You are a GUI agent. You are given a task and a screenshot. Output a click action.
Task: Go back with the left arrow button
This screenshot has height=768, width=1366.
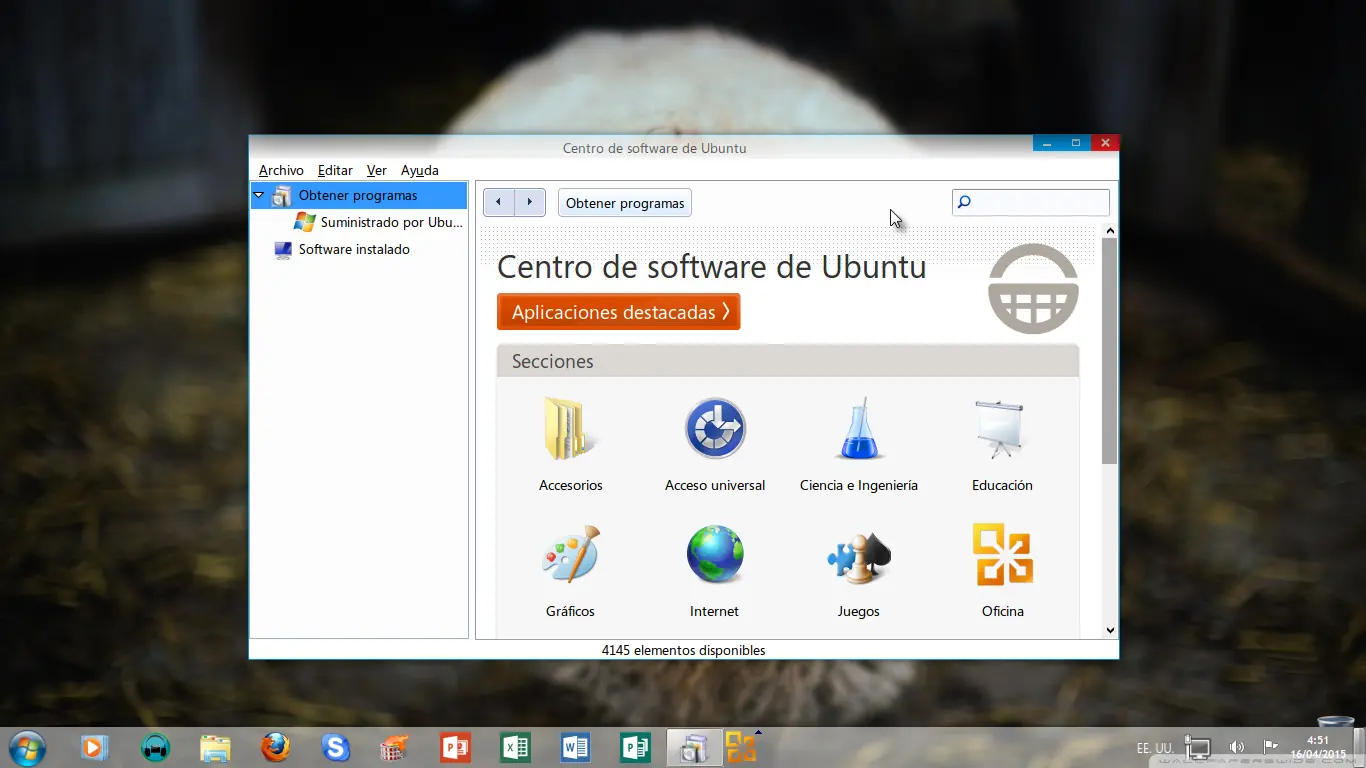499,202
